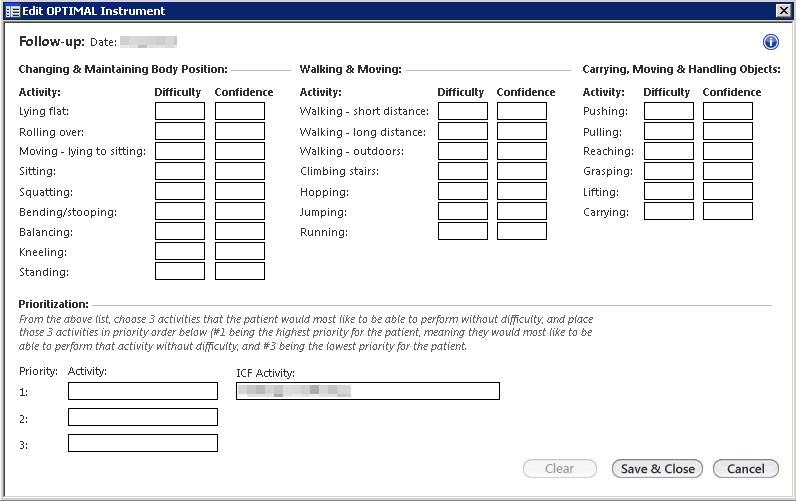796x501 pixels.
Task: Click Pulling Confidence field
Action: [728, 131]
